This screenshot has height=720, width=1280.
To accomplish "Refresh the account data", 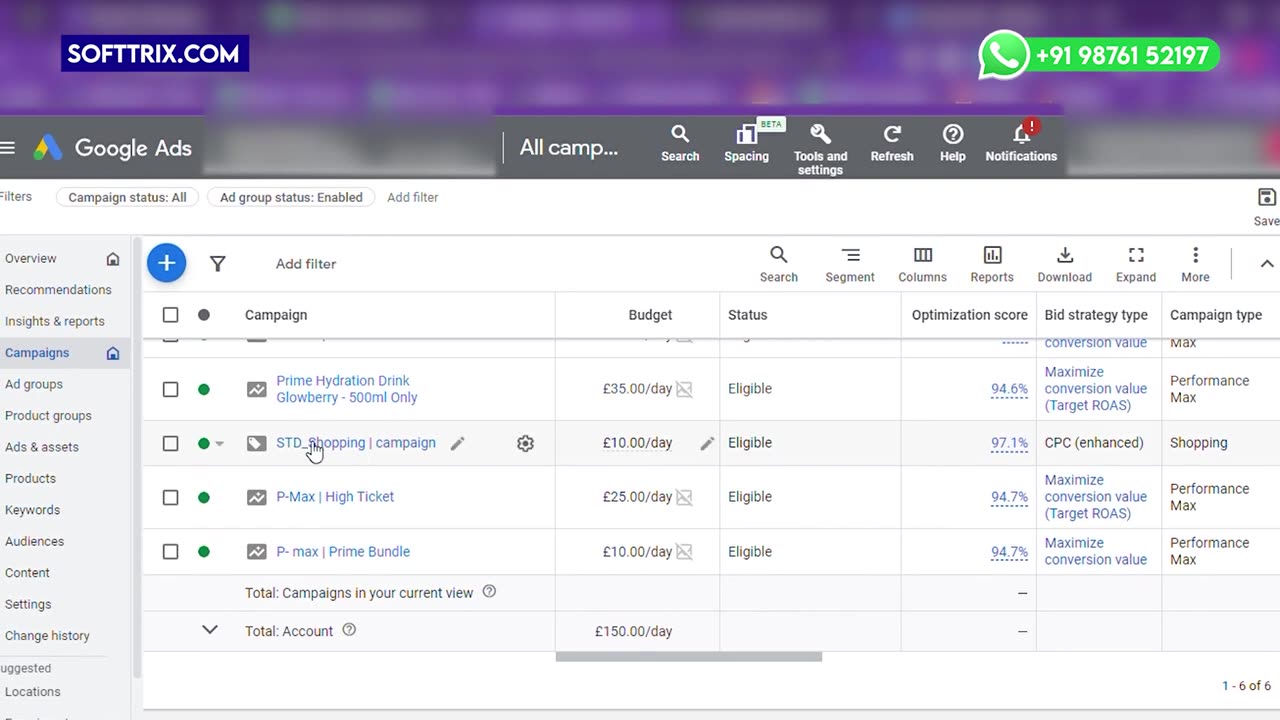I will click(892, 143).
